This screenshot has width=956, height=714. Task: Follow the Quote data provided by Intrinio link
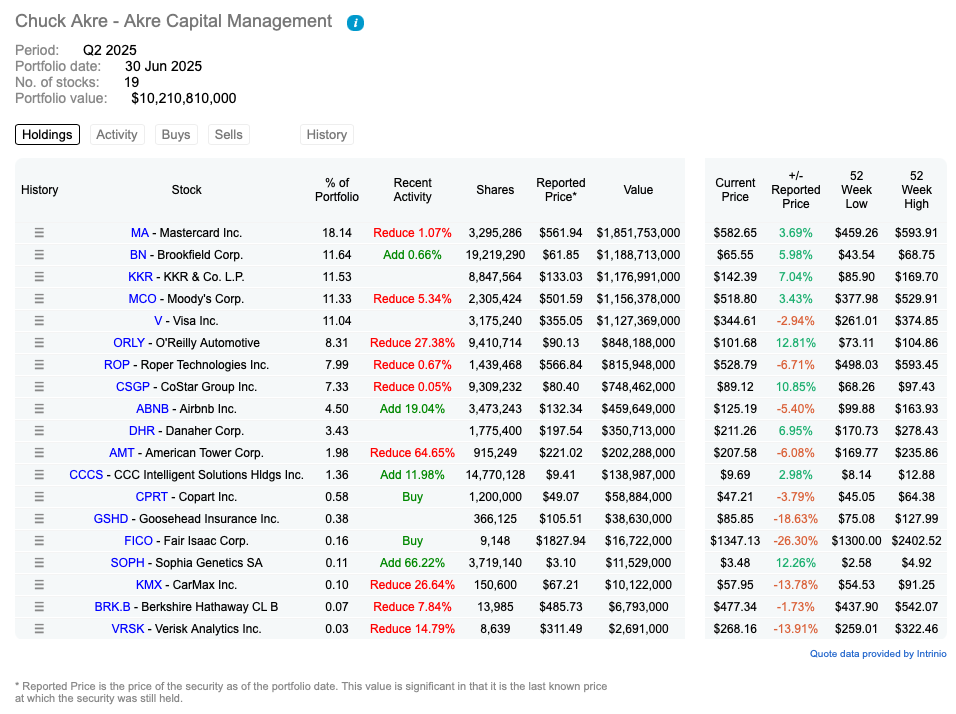(x=878, y=654)
